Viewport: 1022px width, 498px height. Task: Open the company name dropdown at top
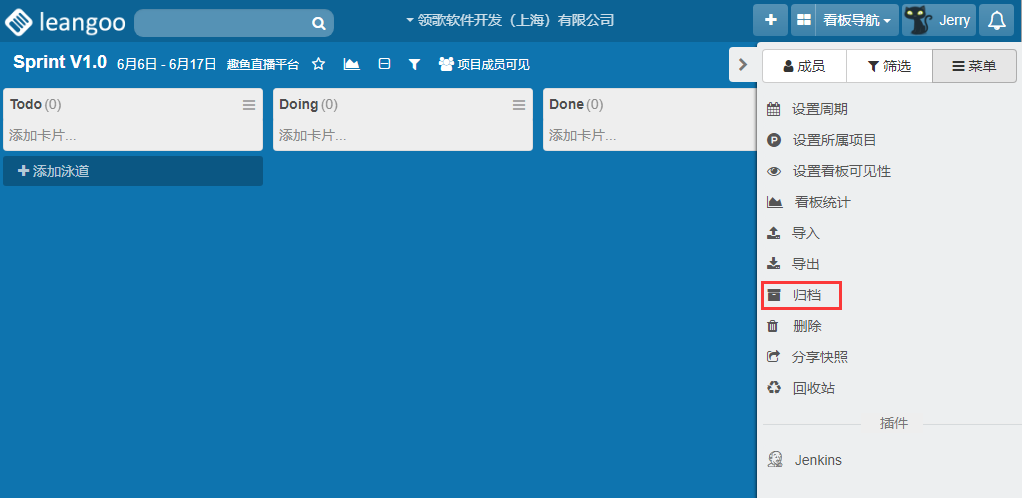click(510, 20)
